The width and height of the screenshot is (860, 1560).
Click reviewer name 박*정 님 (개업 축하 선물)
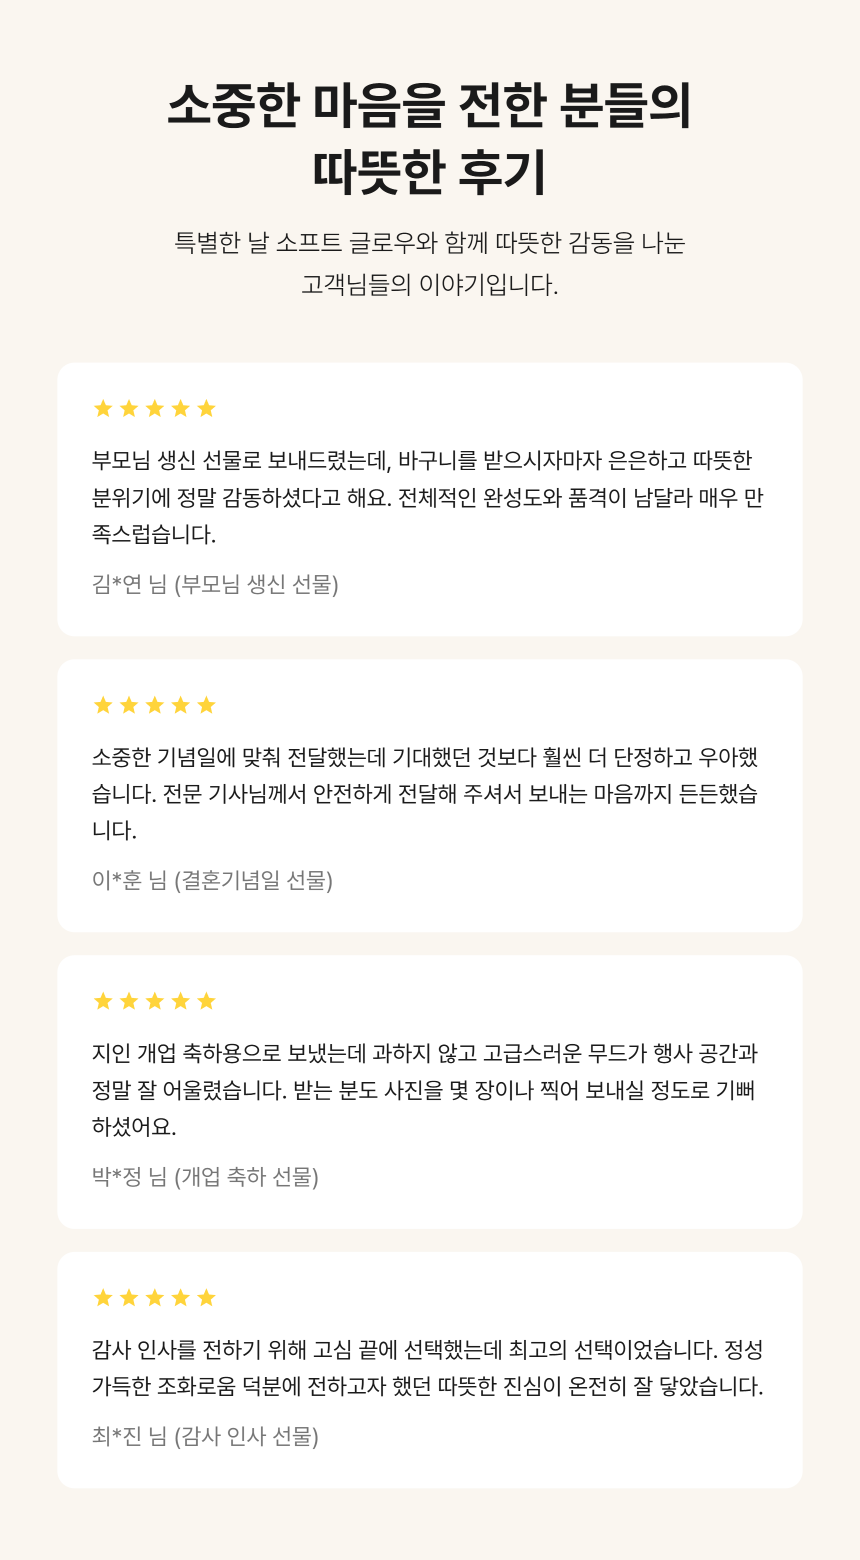tap(205, 1177)
